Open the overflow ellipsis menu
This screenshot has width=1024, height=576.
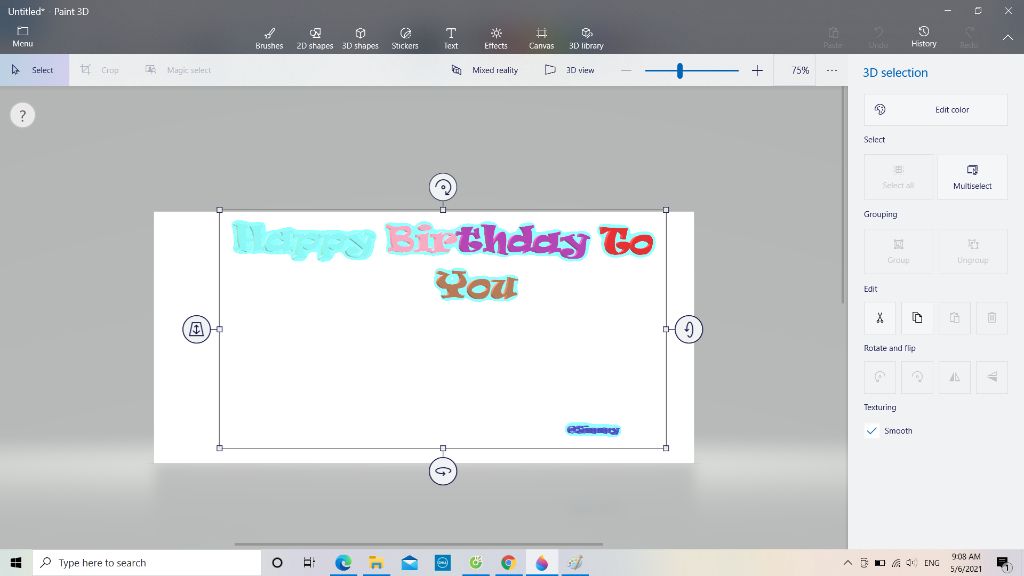click(x=832, y=70)
